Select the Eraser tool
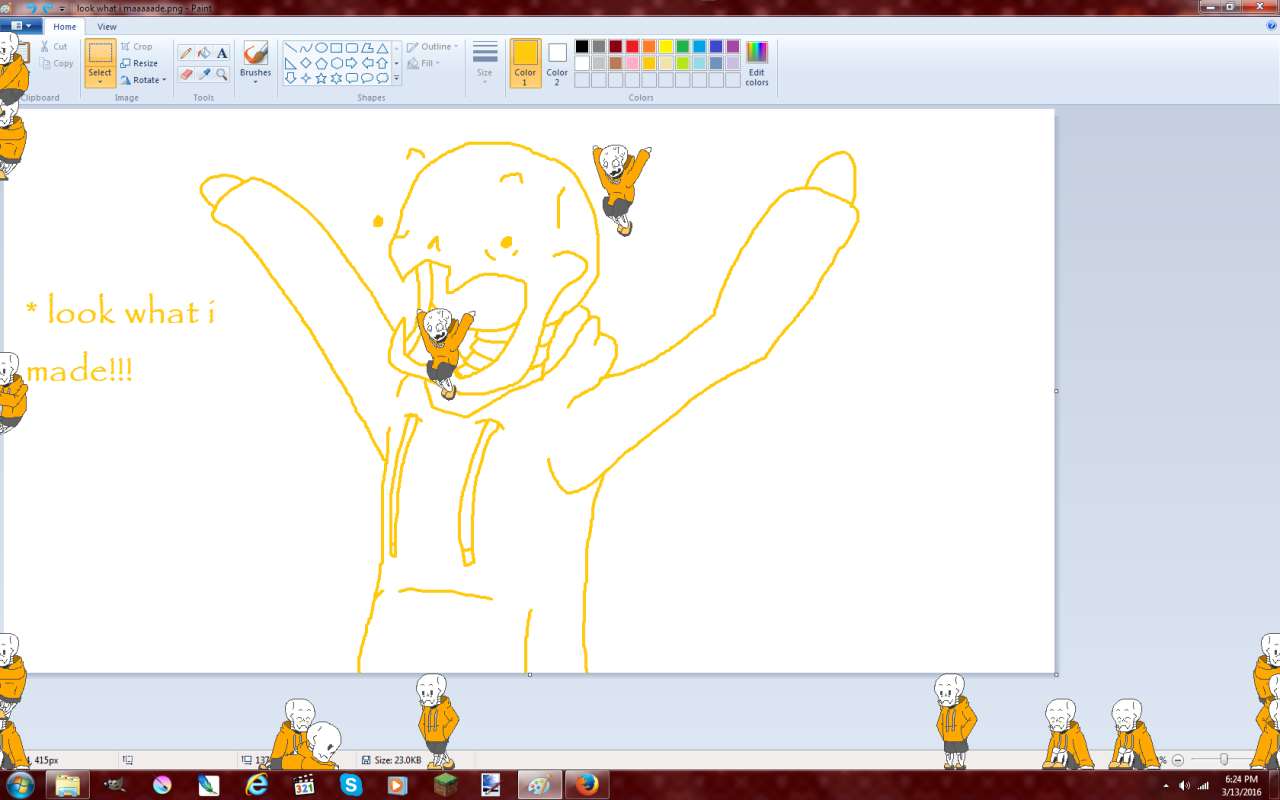 186,74
